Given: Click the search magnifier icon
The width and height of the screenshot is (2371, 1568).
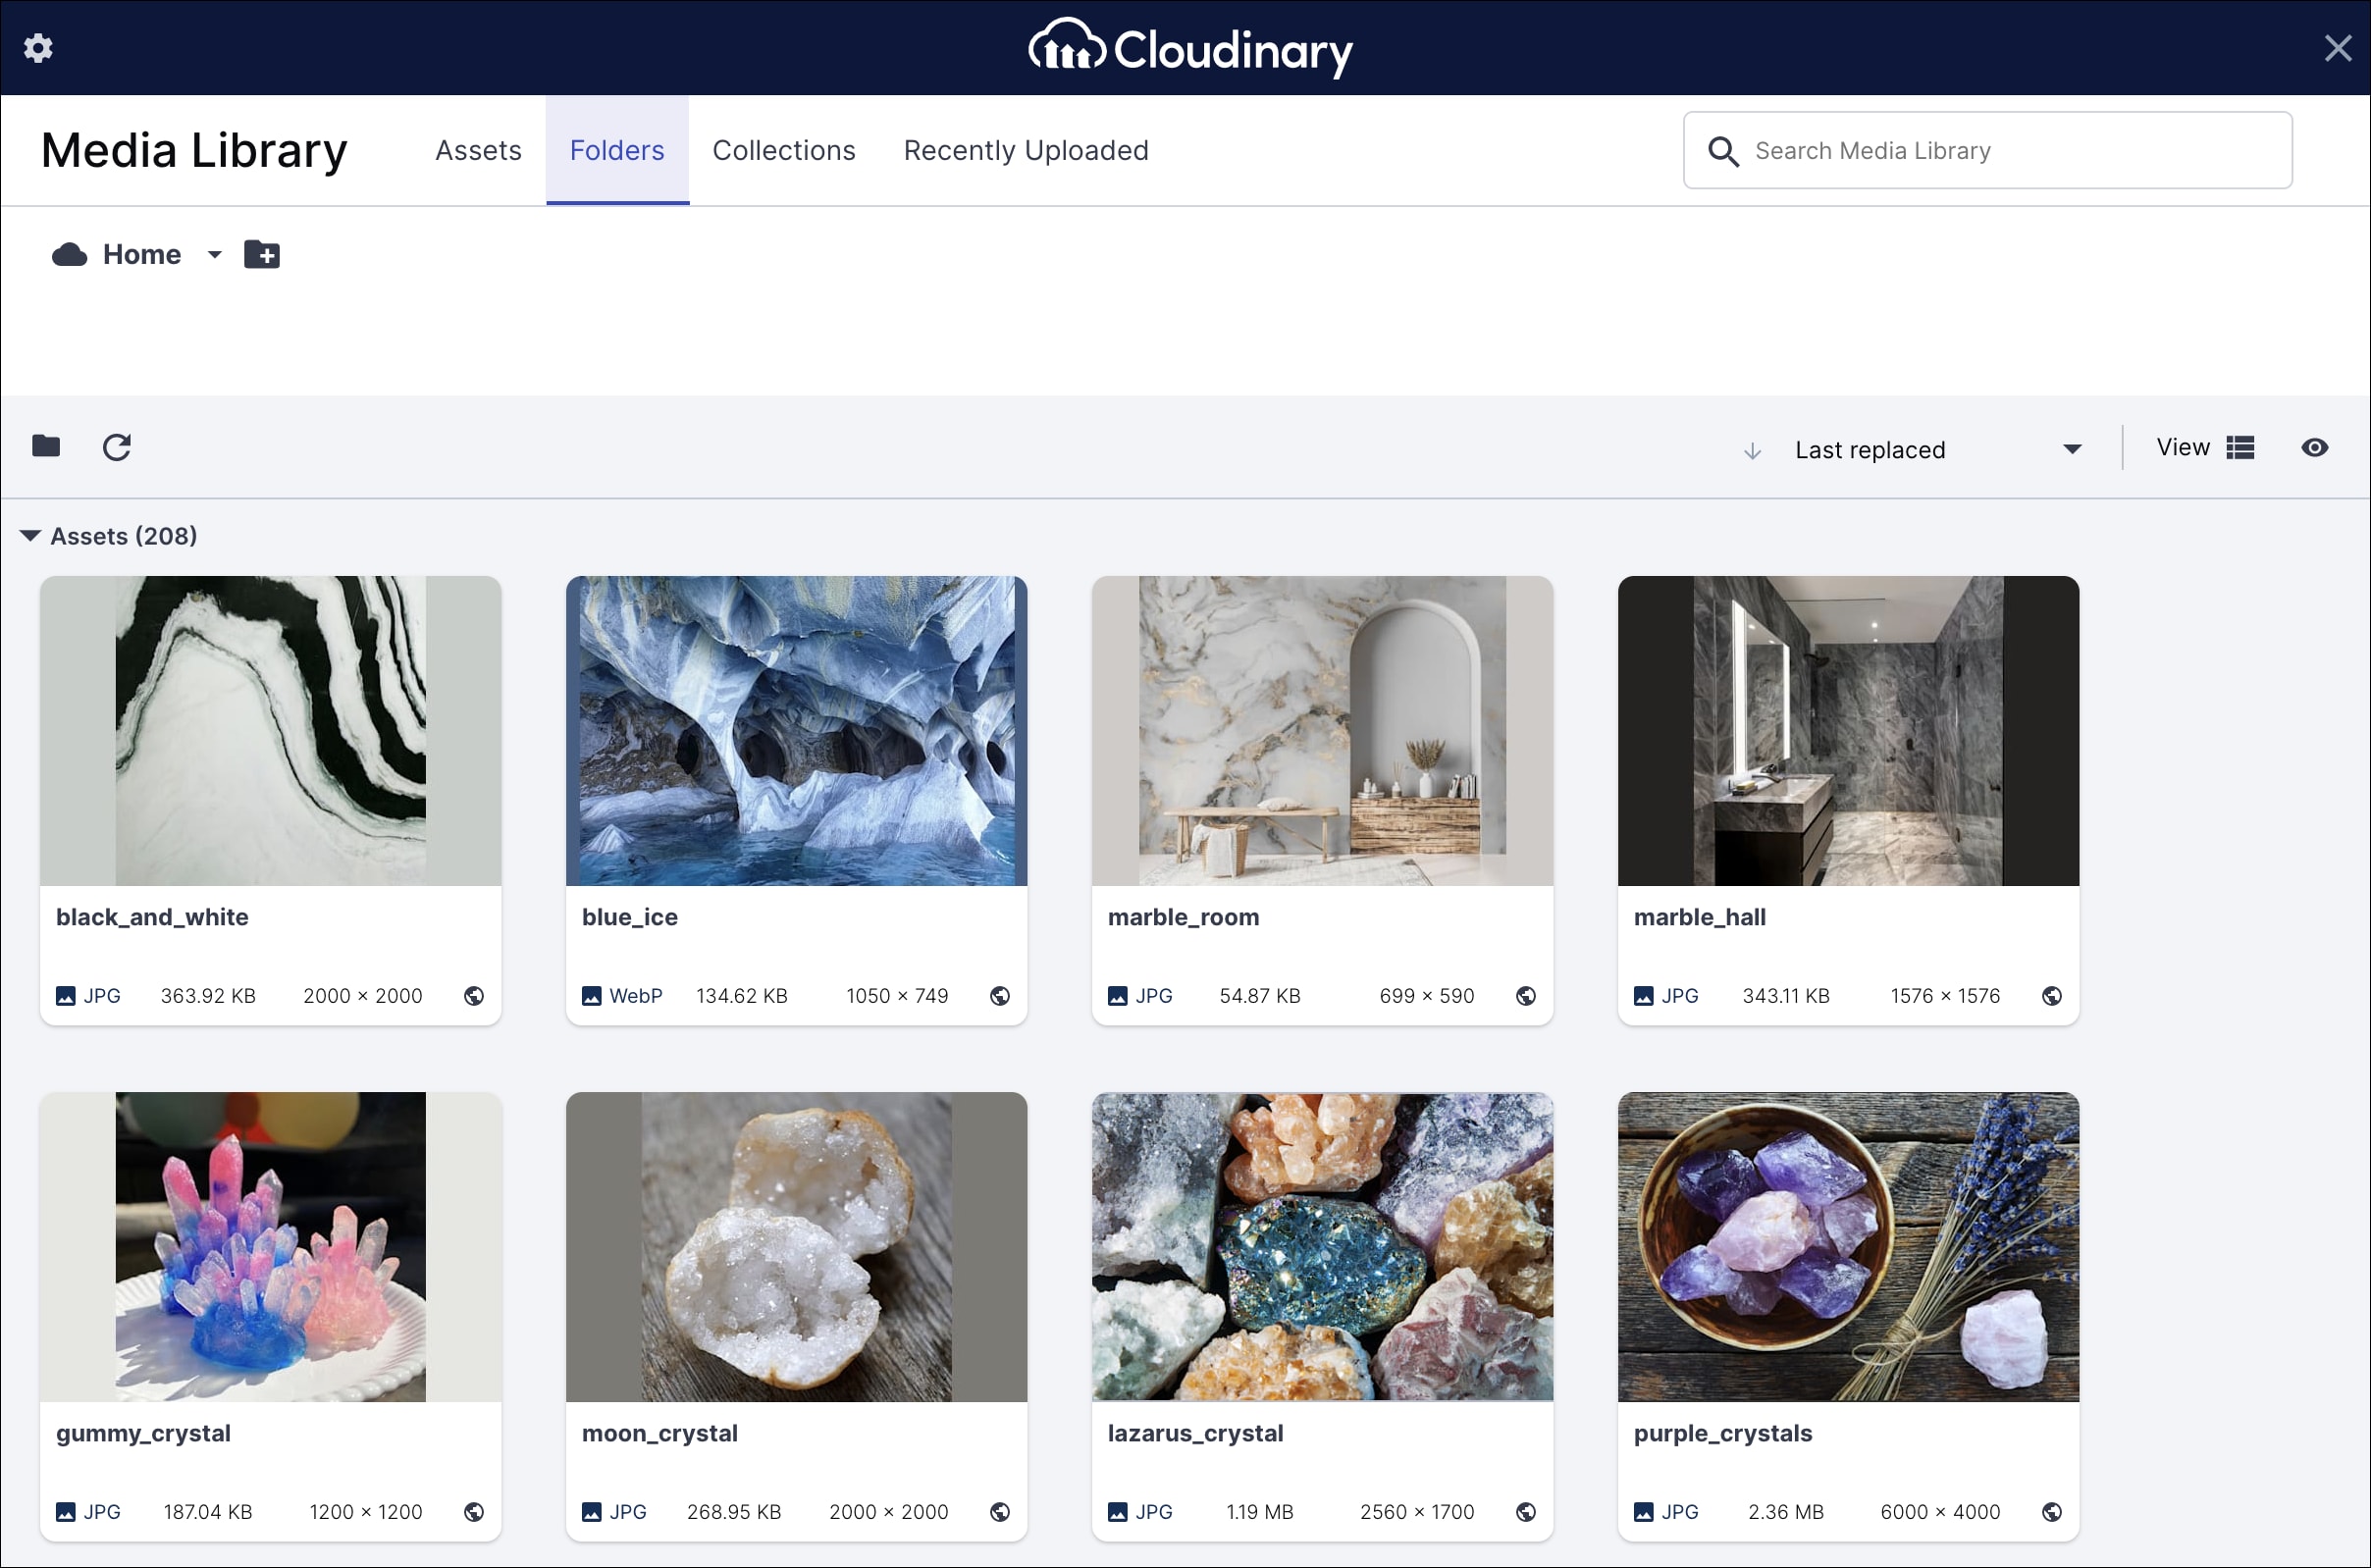Looking at the screenshot, I should [x=1723, y=151].
